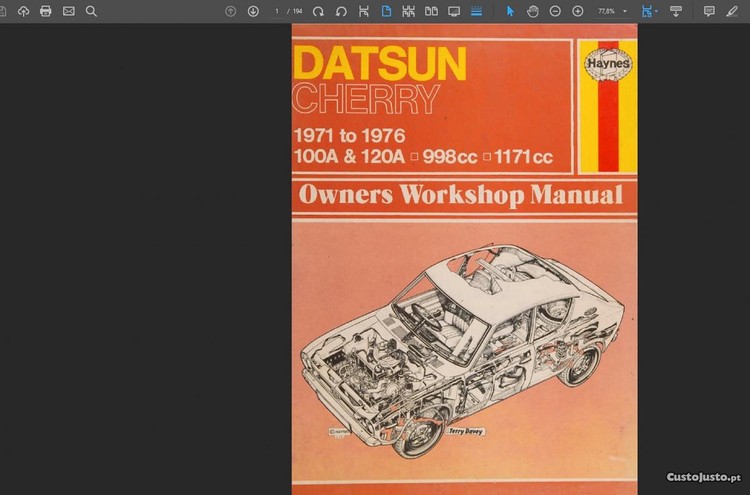Go to next page with down arrow
This screenshot has width=750, height=495.
tap(253, 11)
